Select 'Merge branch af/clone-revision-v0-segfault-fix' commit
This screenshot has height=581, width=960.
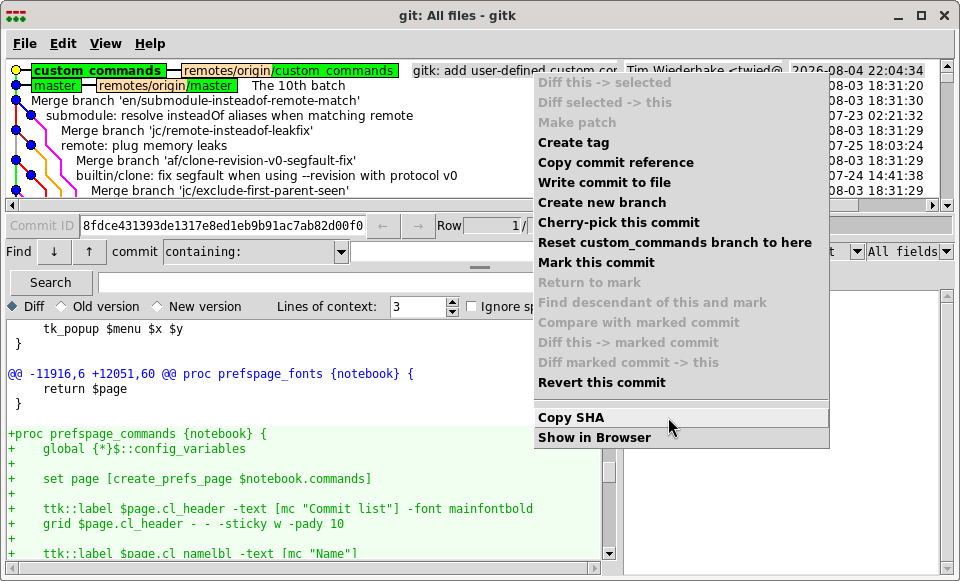216,160
